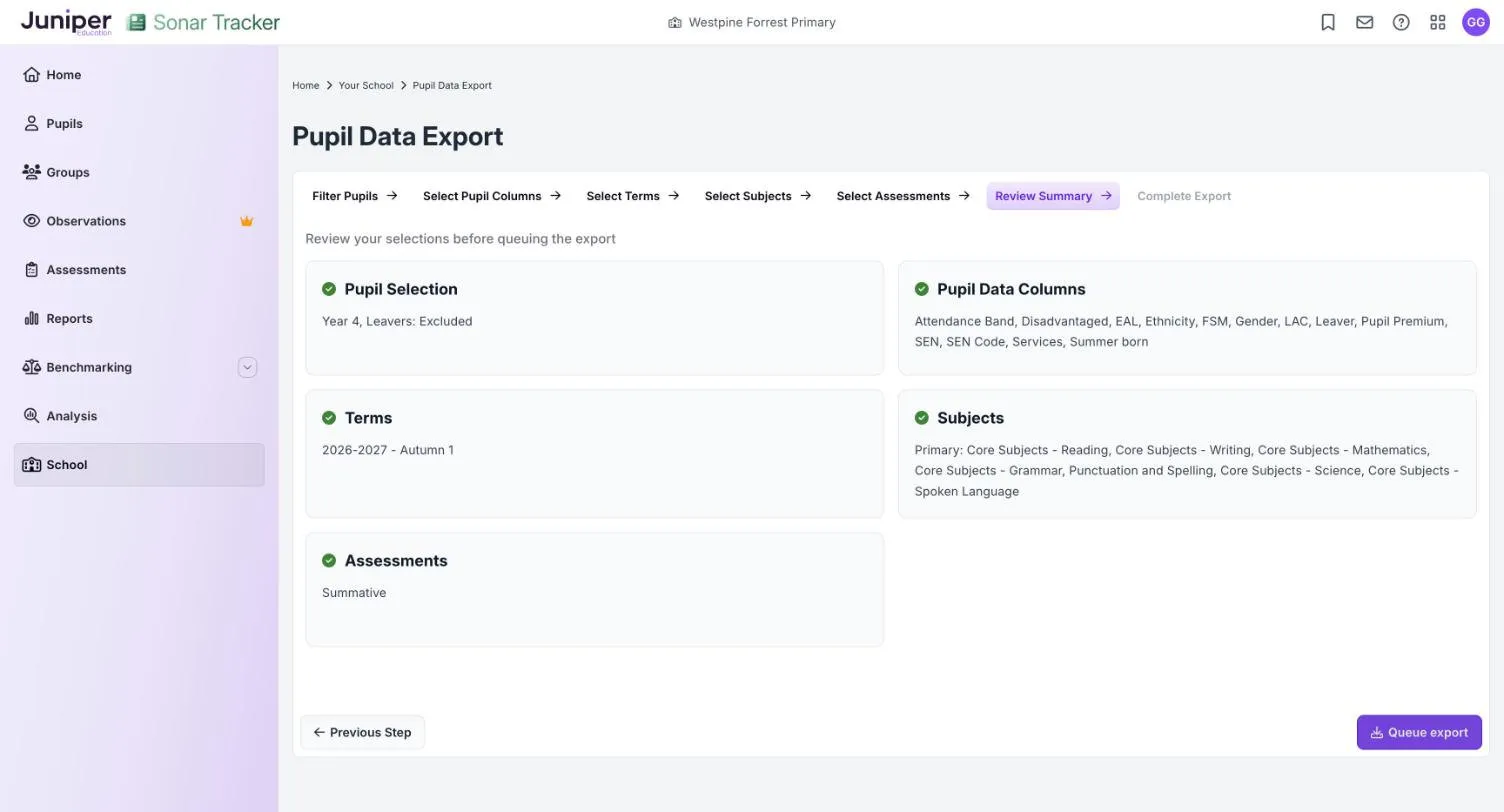This screenshot has height=812, width=1504.
Task: Switch to the Select Pupil Columns step
Action: pyautogui.click(x=492, y=196)
